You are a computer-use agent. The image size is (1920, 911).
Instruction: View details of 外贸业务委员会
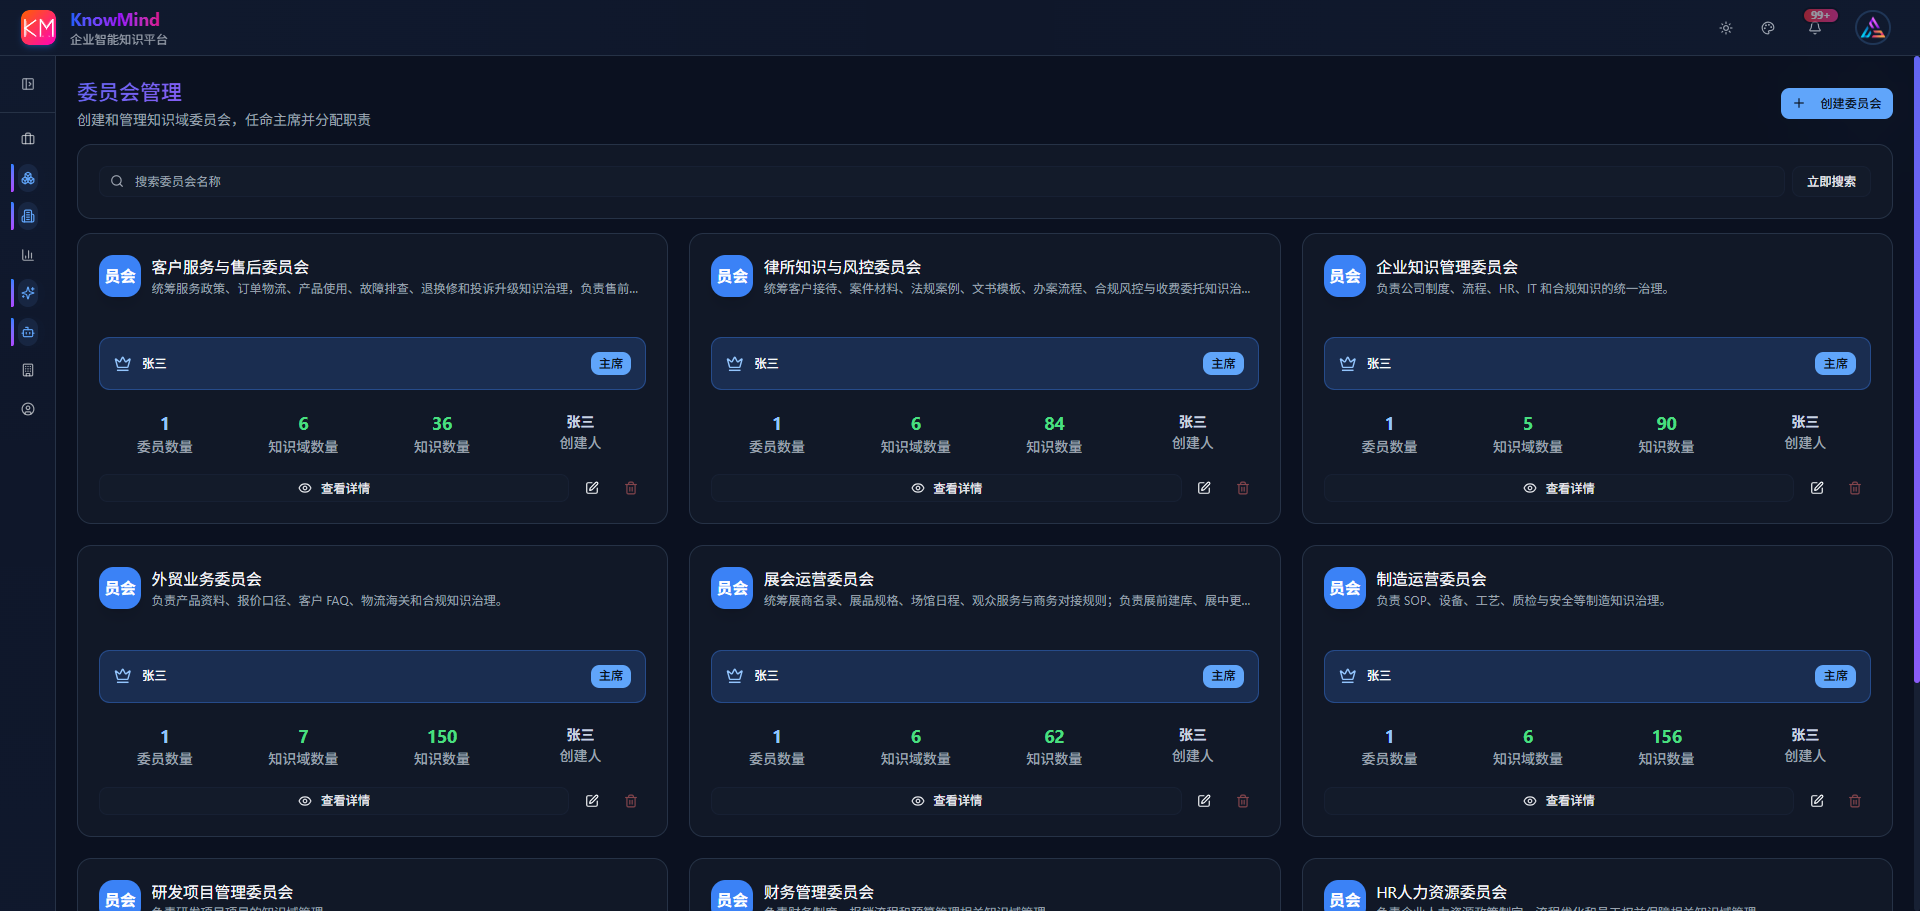(x=334, y=801)
